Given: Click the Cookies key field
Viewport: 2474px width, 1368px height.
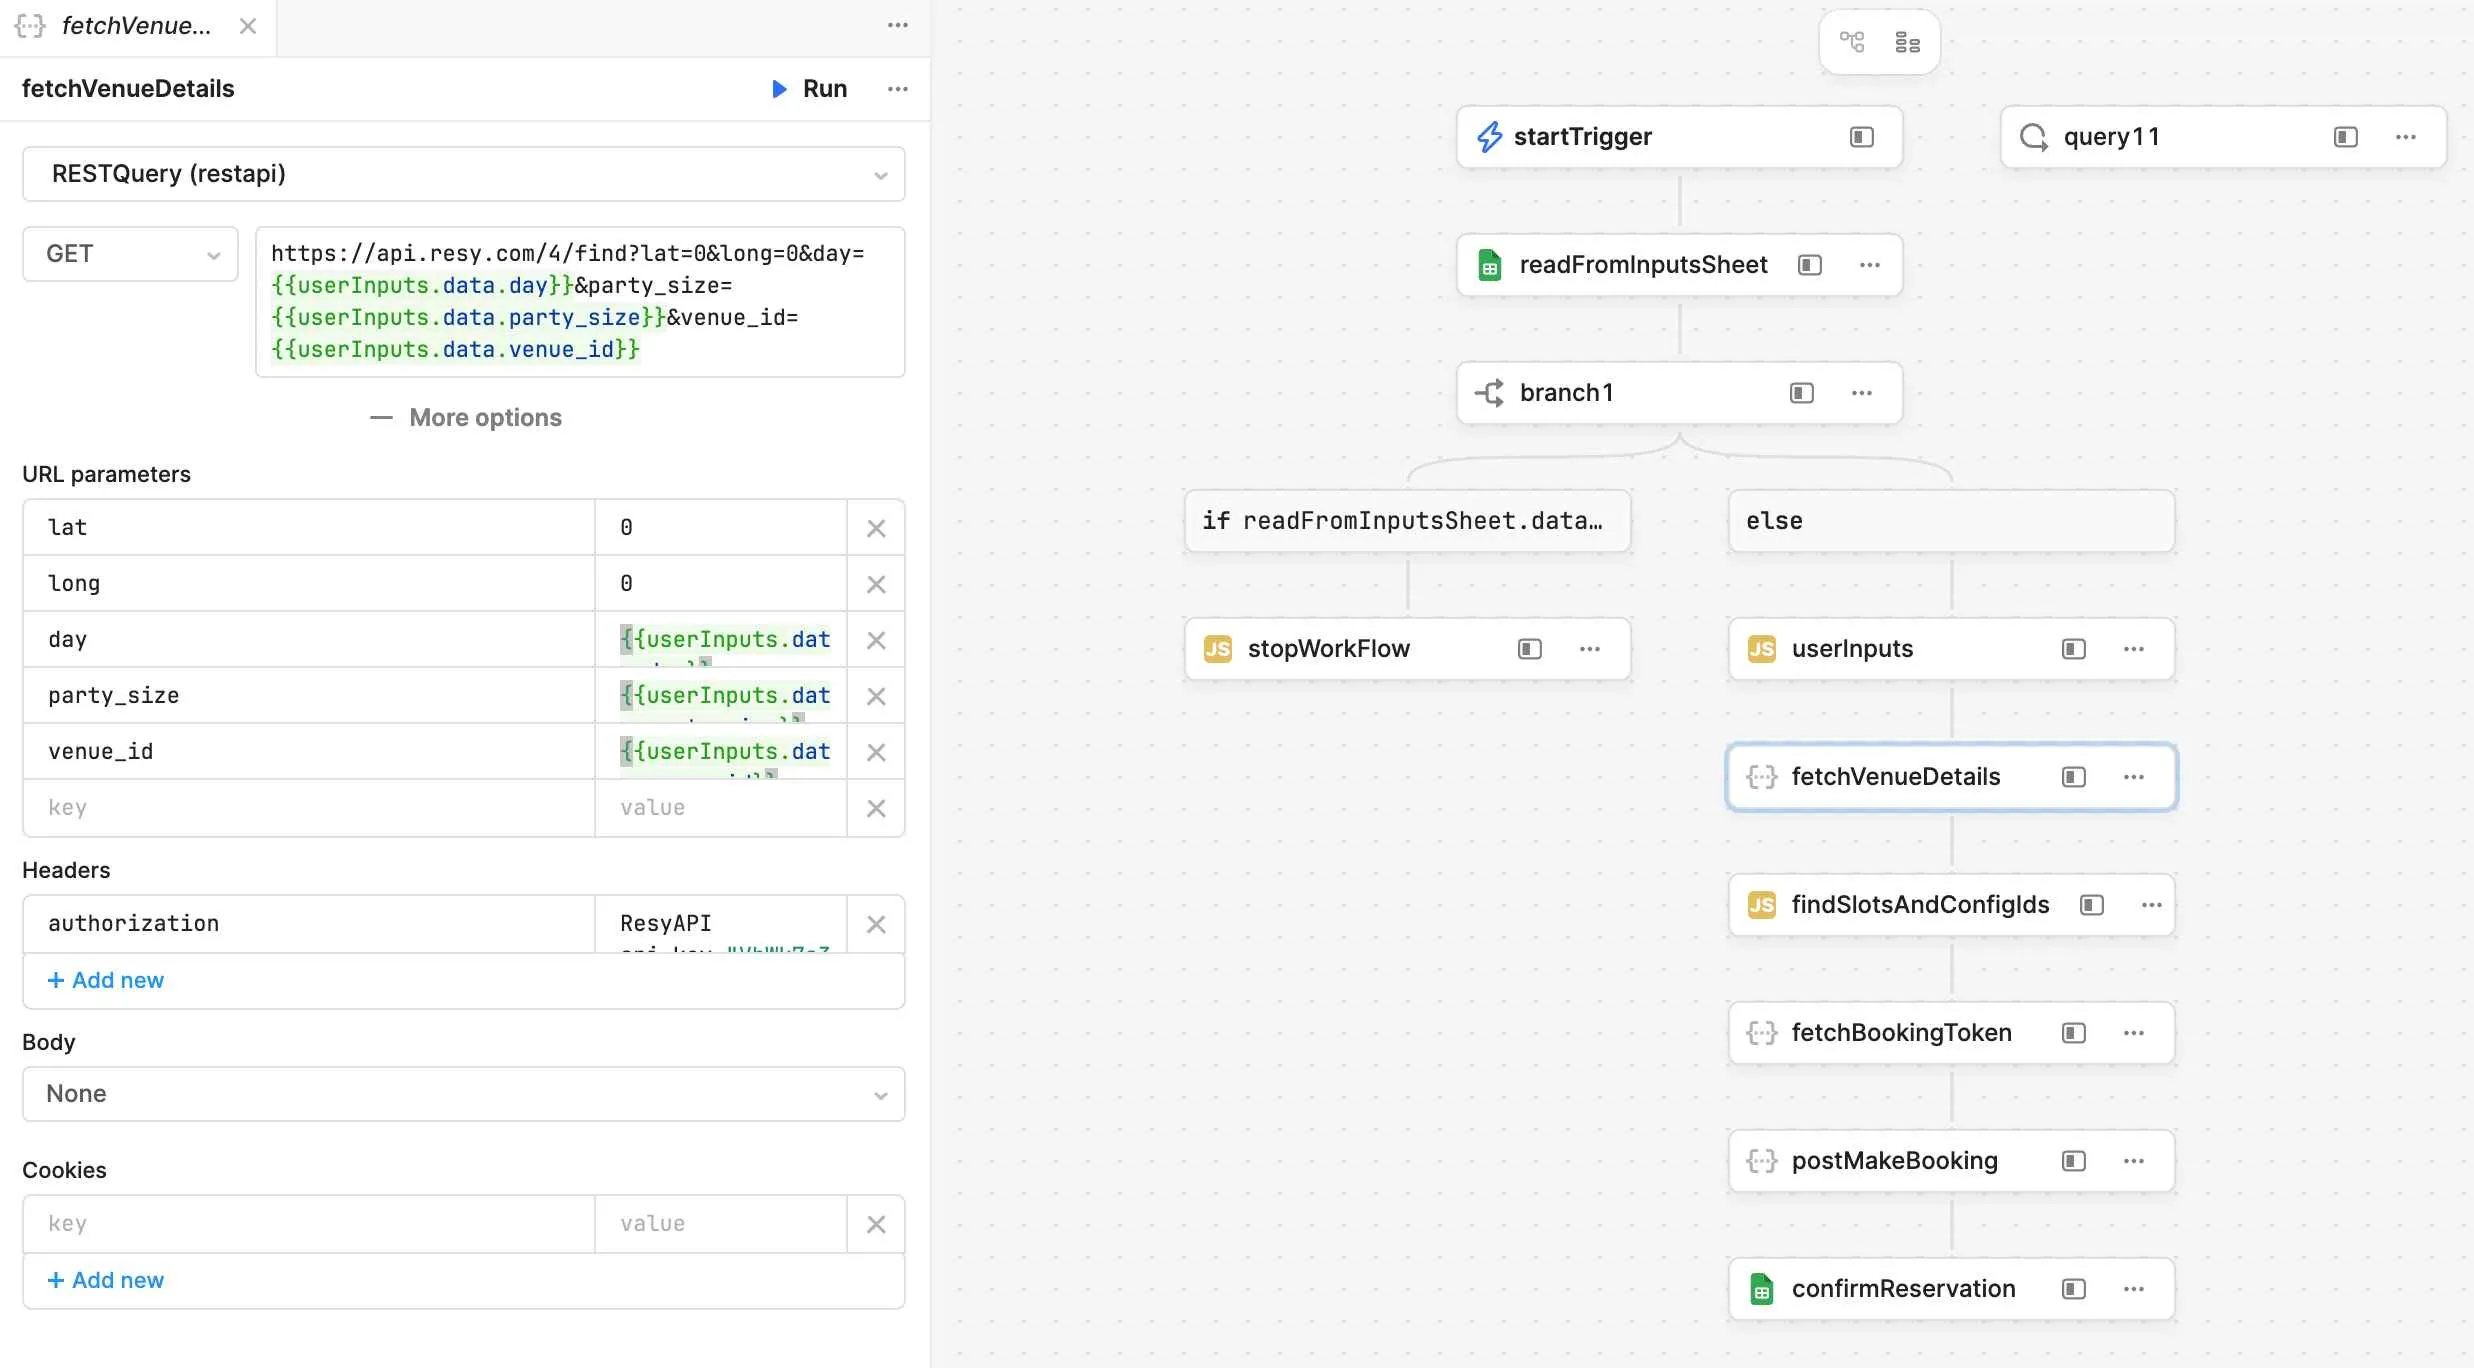Looking at the screenshot, I should [x=309, y=1224].
